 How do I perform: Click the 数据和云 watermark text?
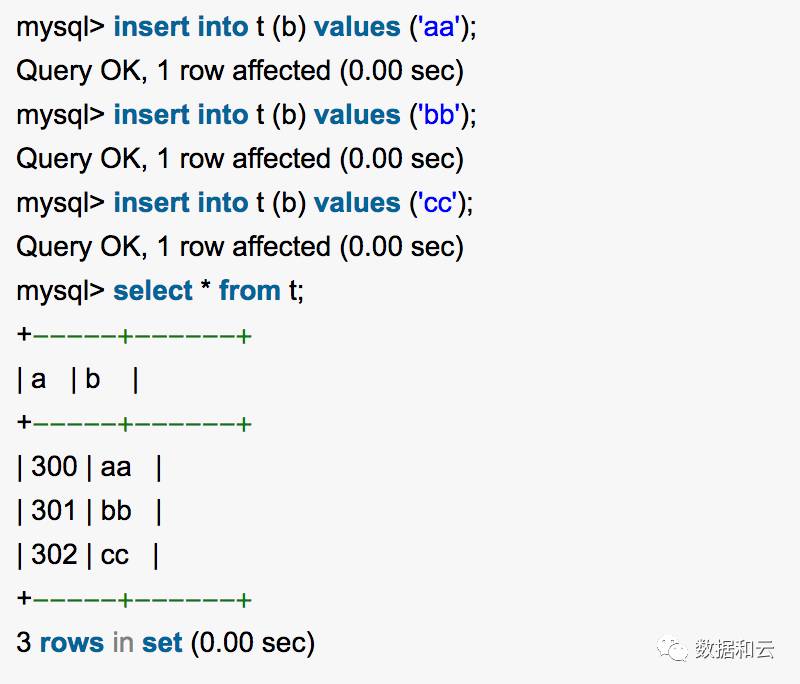click(x=735, y=649)
